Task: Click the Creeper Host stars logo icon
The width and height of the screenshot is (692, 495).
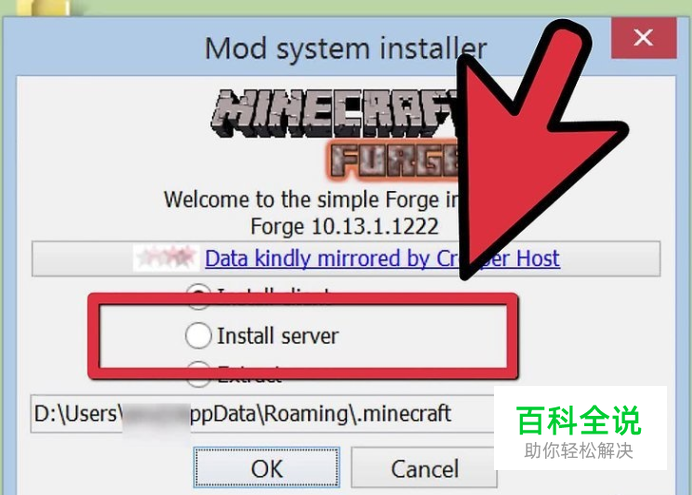Action: pyautogui.click(x=166, y=258)
